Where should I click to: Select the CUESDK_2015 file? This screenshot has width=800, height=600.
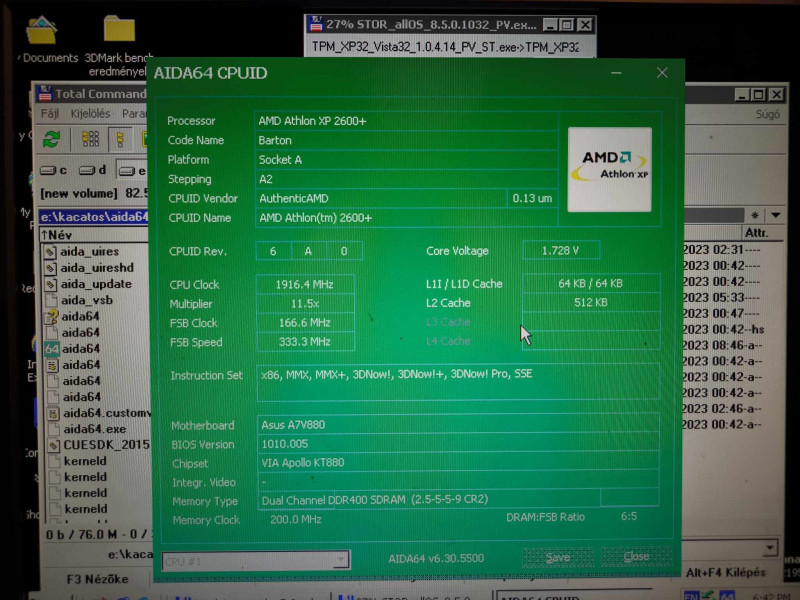pyautogui.click(x=98, y=445)
